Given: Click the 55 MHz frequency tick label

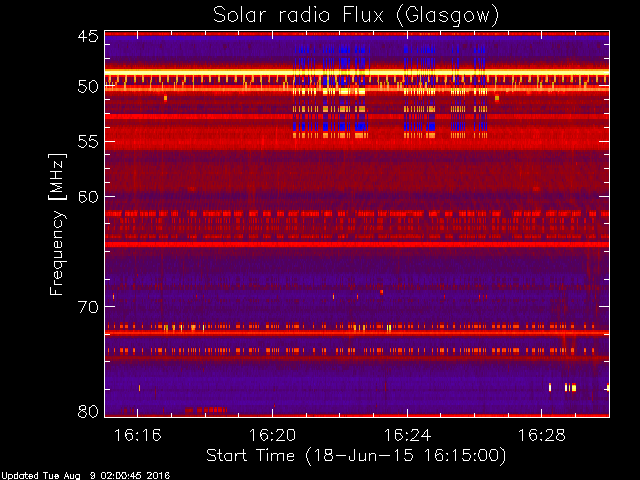Looking at the screenshot, I should click(88, 142).
